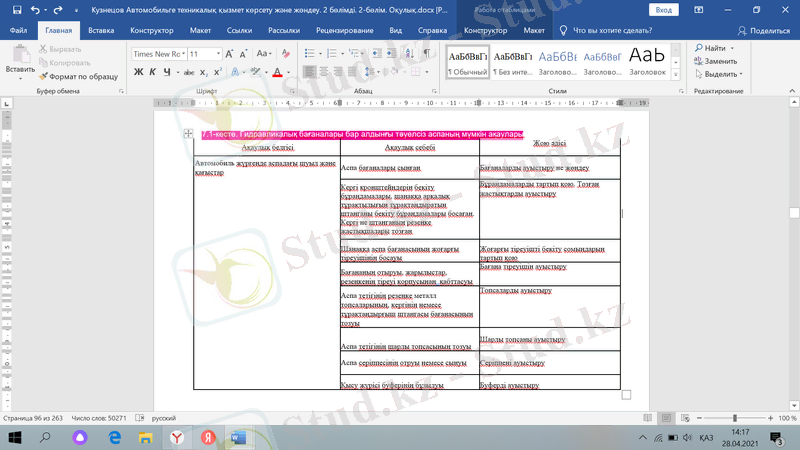This screenshot has width=800, height=450.
Task: Toggle bold formatting (Ж)
Action: click(138, 72)
